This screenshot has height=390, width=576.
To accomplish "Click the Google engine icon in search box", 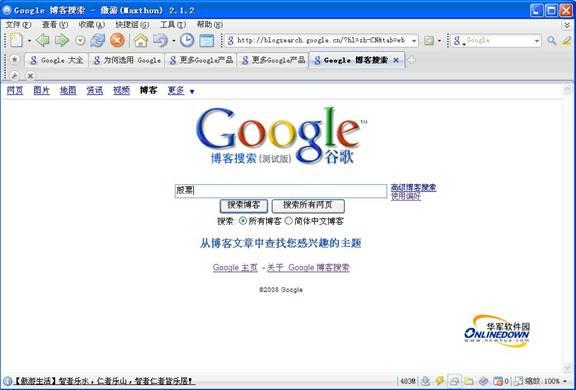I will [x=456, y=40].
